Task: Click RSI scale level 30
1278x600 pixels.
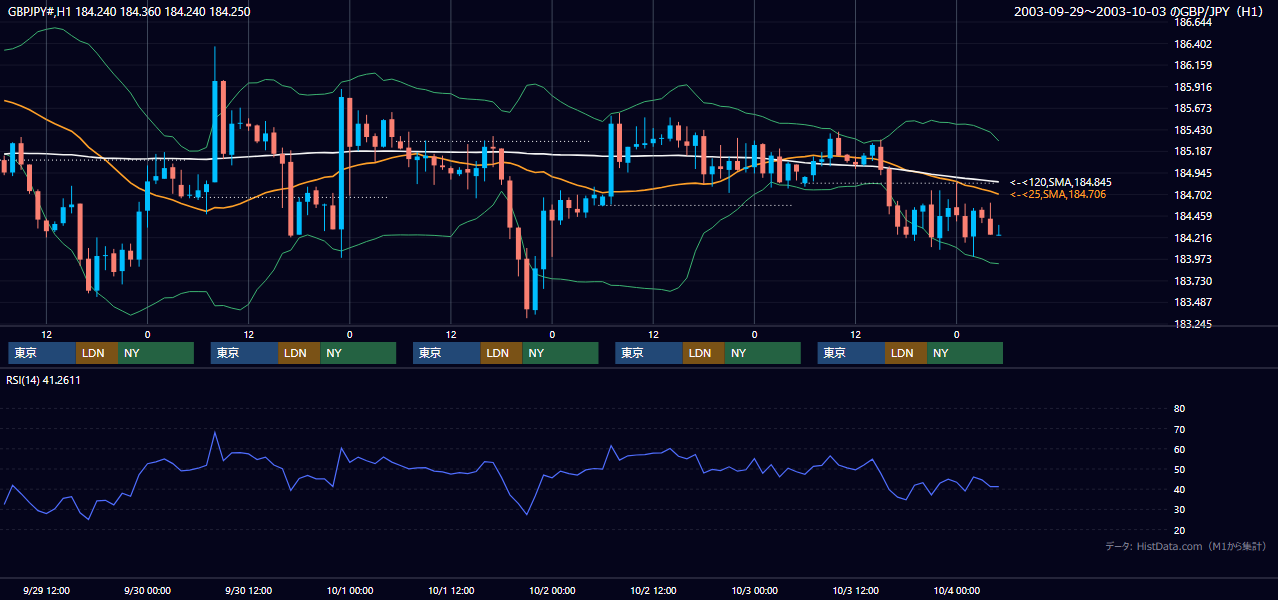Action: [1179, 509]
